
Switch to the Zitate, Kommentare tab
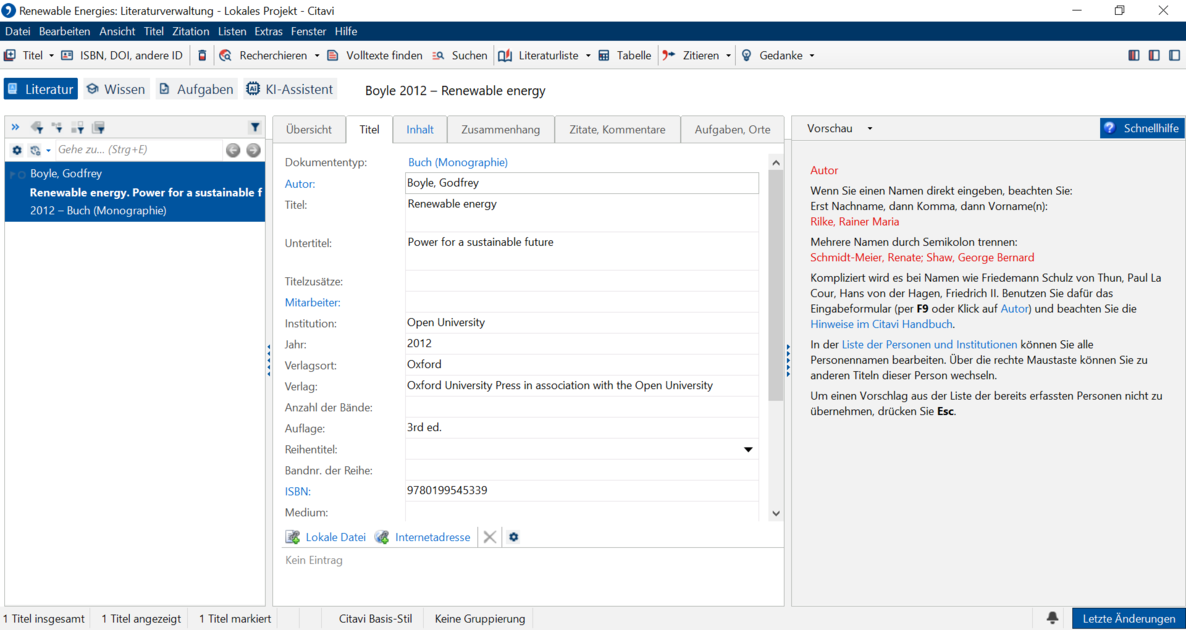[617, 129]
